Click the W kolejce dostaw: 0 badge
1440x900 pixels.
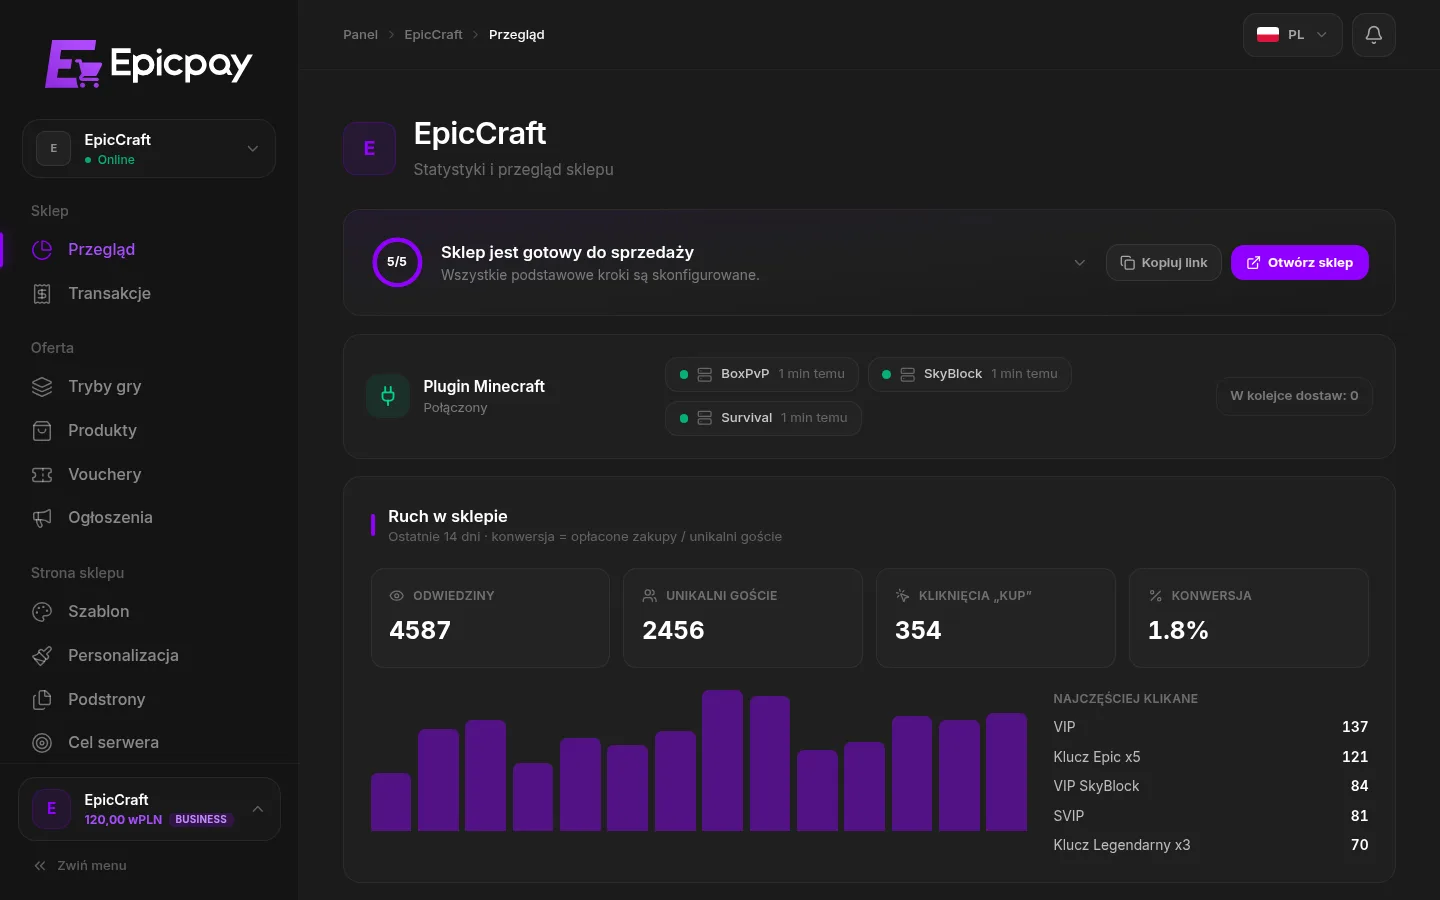coord(1294,396)
